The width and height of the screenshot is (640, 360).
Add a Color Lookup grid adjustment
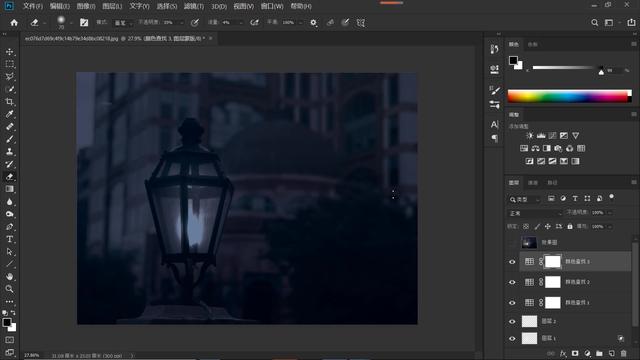[581, 148]
